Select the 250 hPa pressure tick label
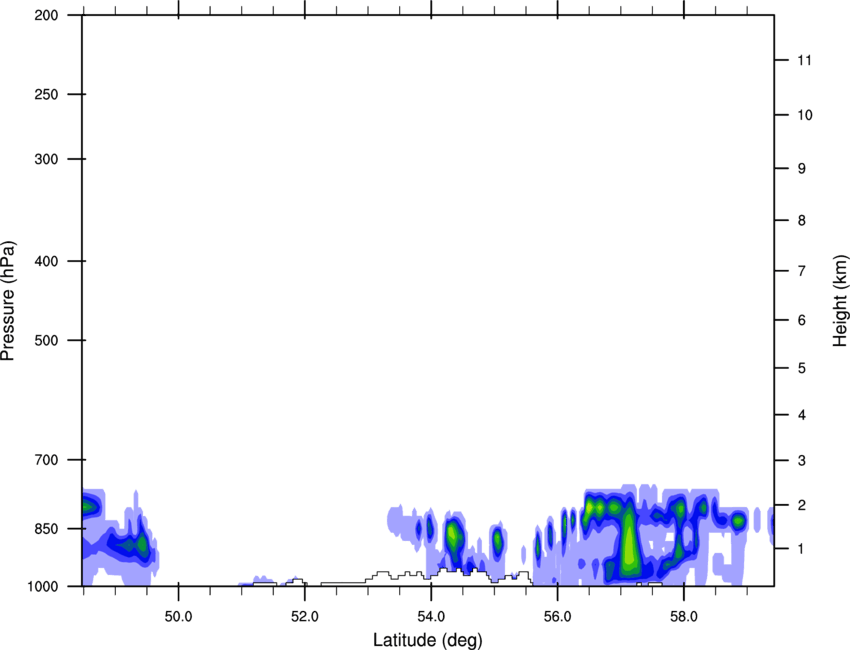850x650 pixels. click(x=45, y=95)
